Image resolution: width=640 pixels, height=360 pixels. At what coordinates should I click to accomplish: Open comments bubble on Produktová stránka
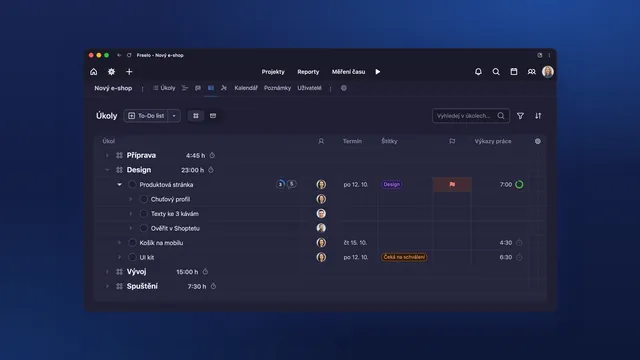click(x=291, y=184)
